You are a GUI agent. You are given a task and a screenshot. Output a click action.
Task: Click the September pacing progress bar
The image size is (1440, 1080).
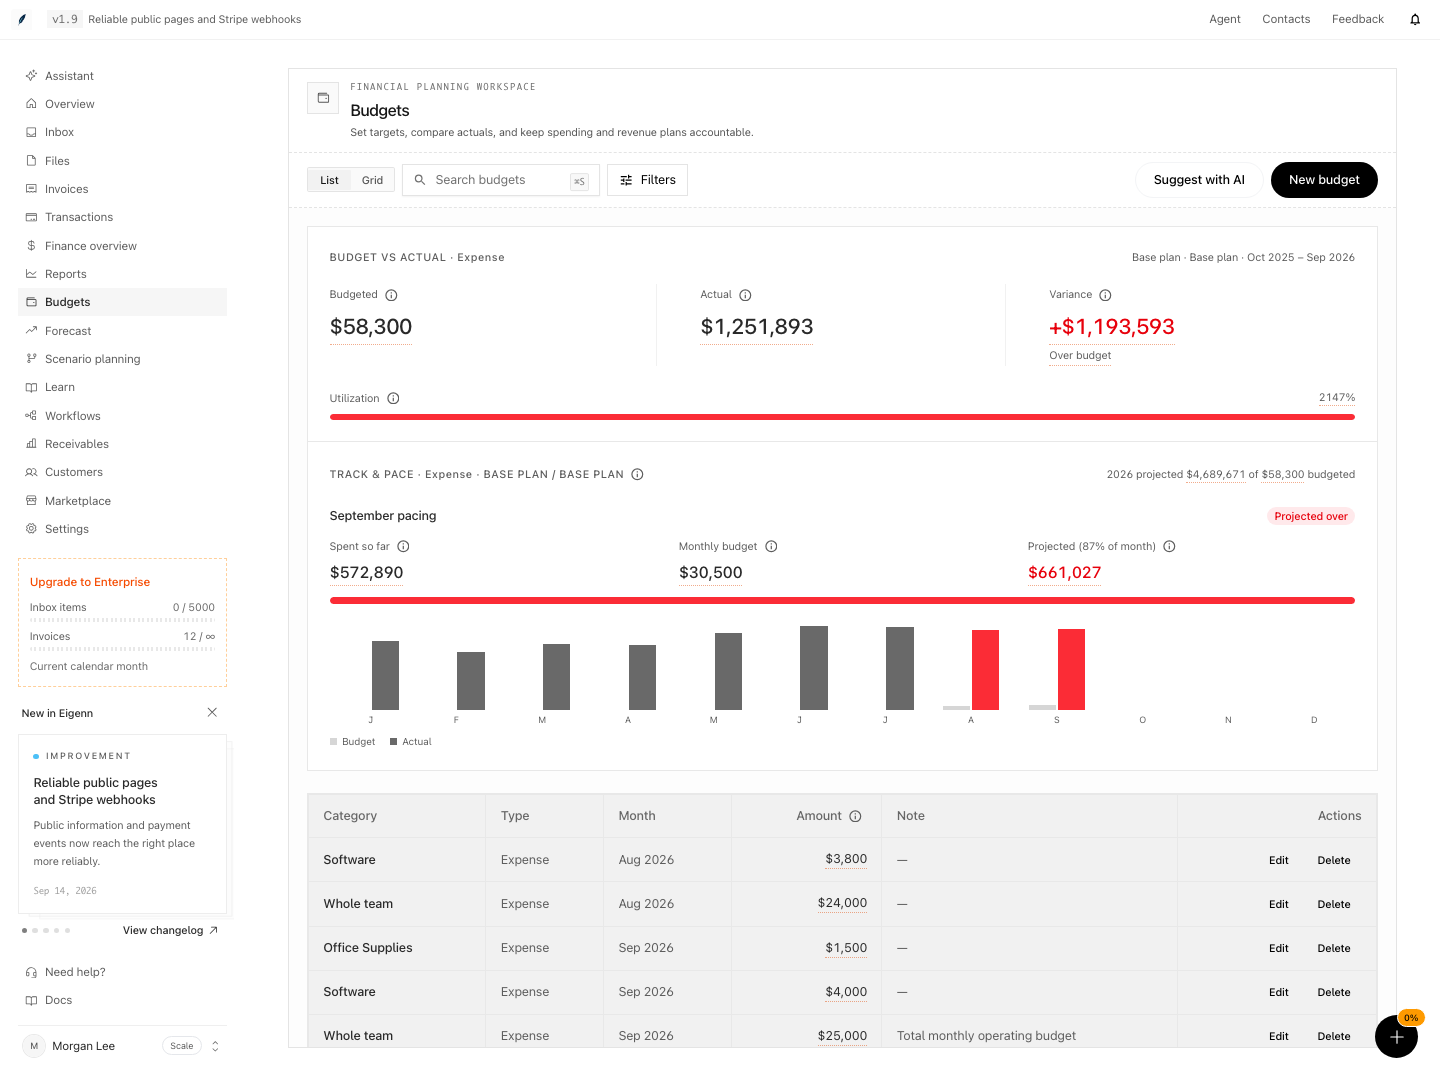(842, 601)
